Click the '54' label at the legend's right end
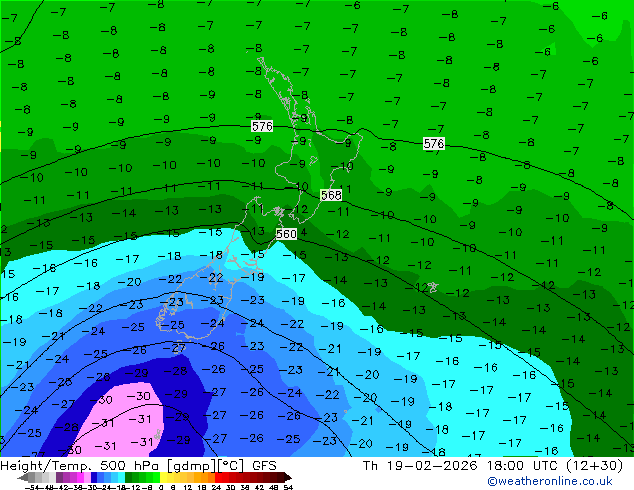Screen dimensions: 634x490 pyautogui.click(x=288, y=487)
